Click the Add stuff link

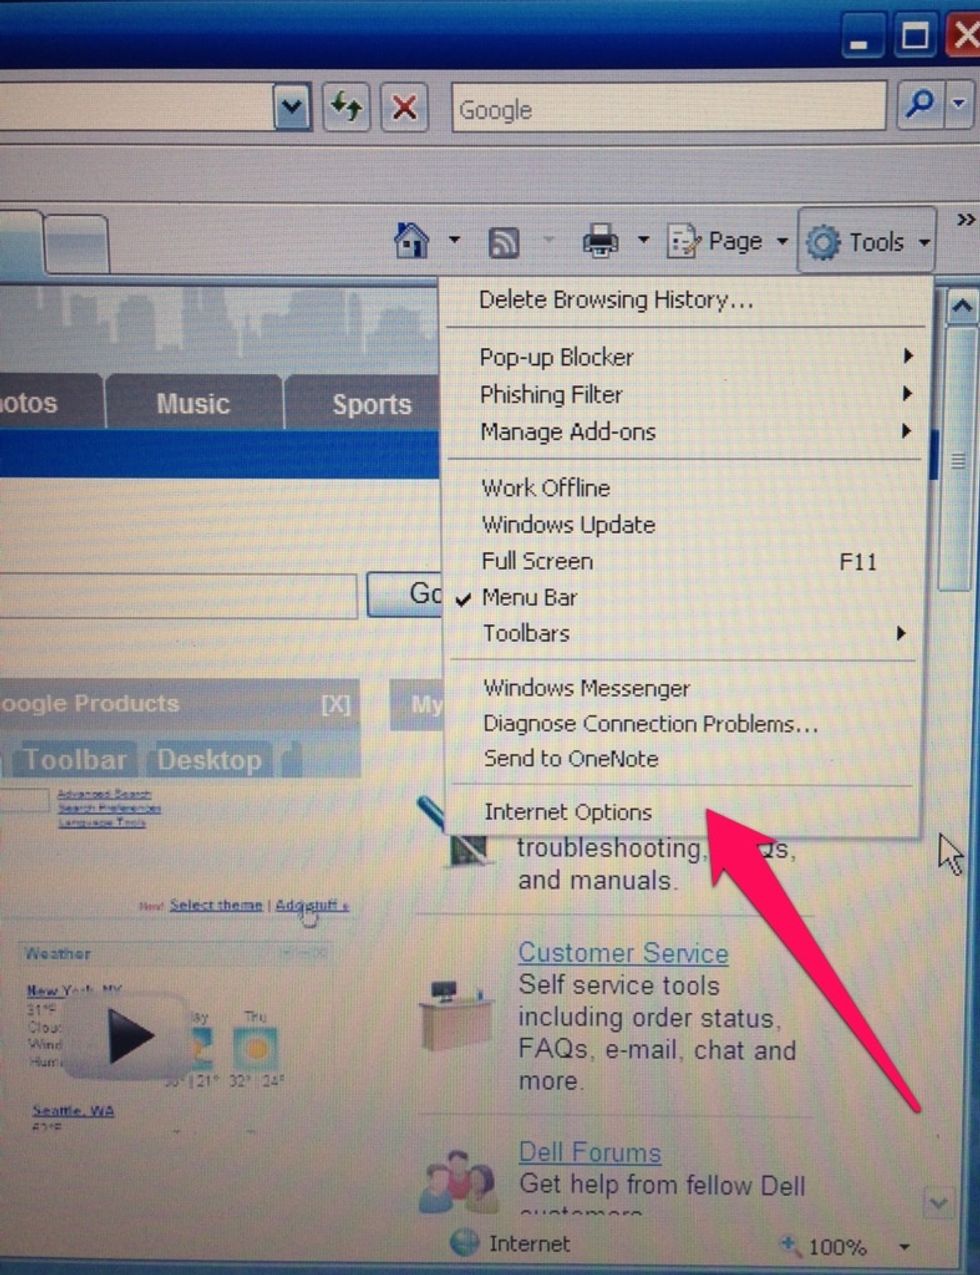tap(312, 906)
